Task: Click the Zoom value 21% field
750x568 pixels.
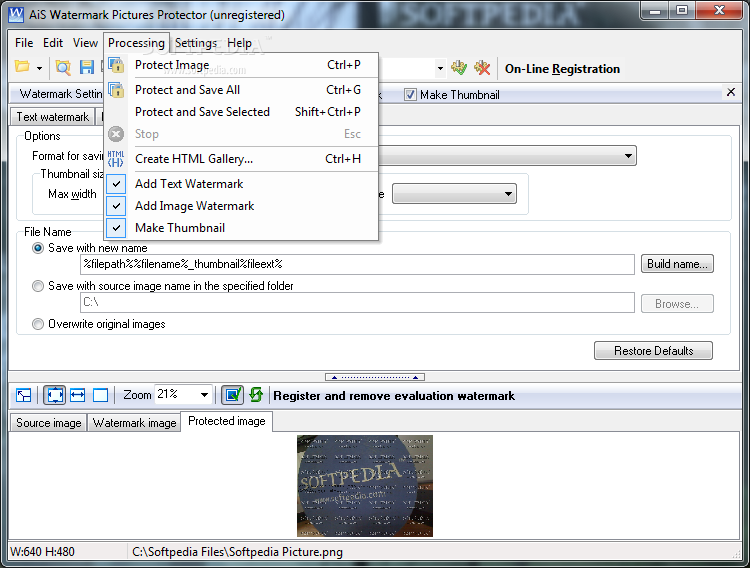Action: coord(176,395)
